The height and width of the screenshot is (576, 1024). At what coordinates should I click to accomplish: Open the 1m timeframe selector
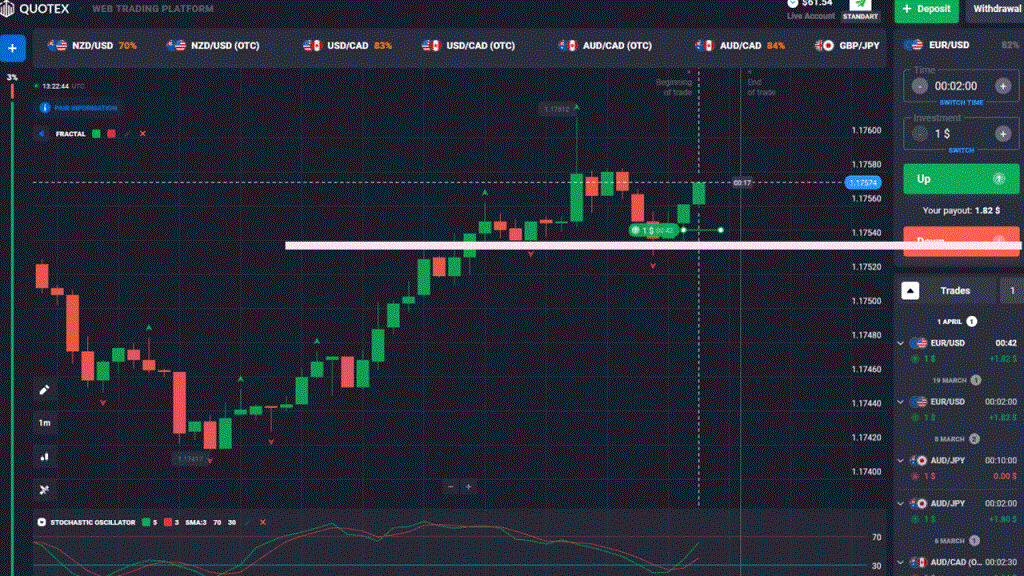point(44,423)
